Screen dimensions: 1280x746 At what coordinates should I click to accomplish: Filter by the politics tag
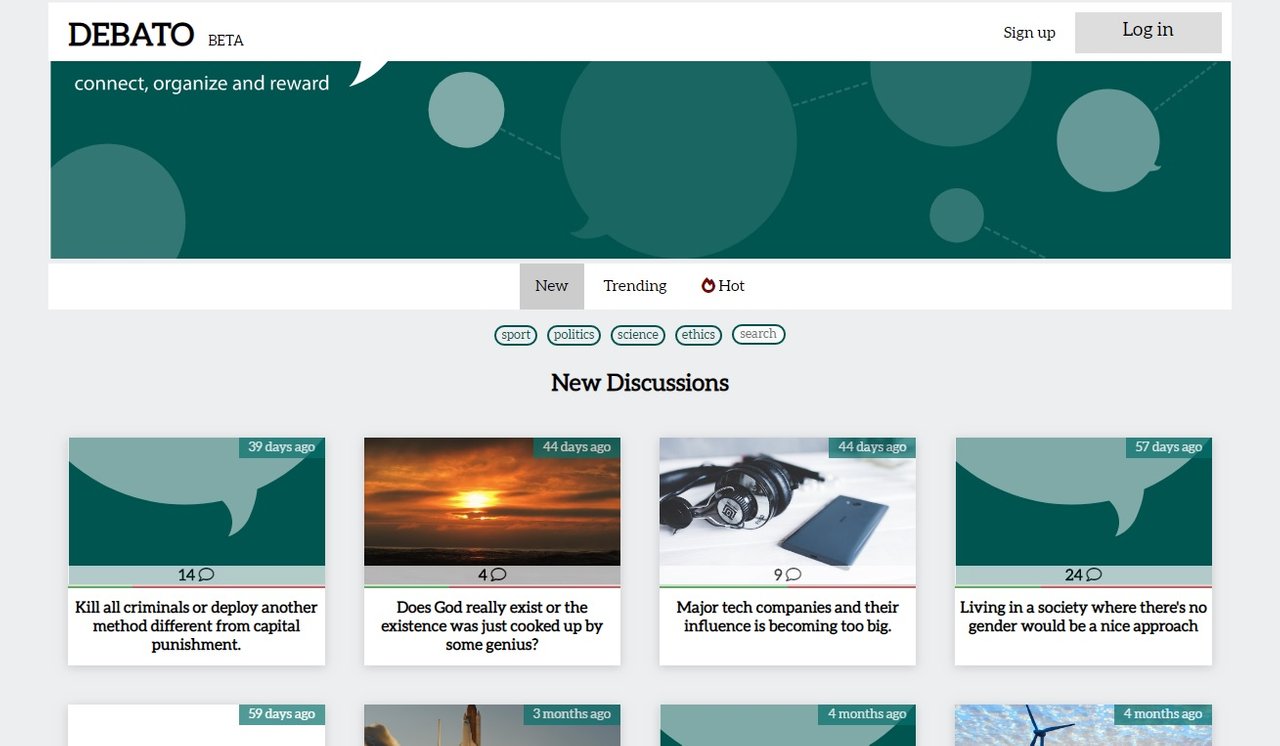[x=574, y=335]
